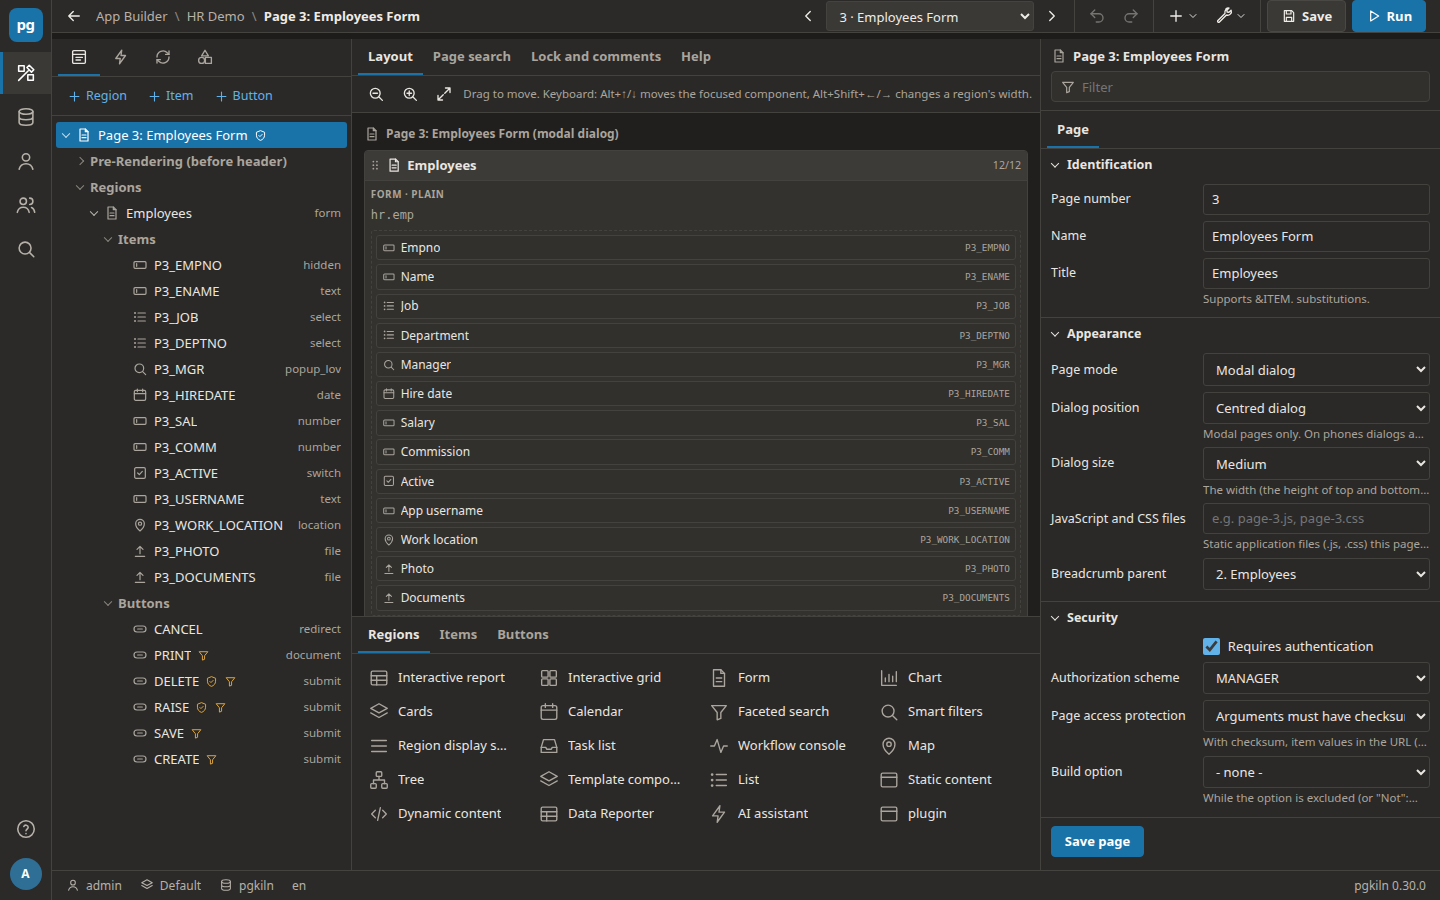Open the search sidebar icon
Screen dimensions: 1440x900
26,249
